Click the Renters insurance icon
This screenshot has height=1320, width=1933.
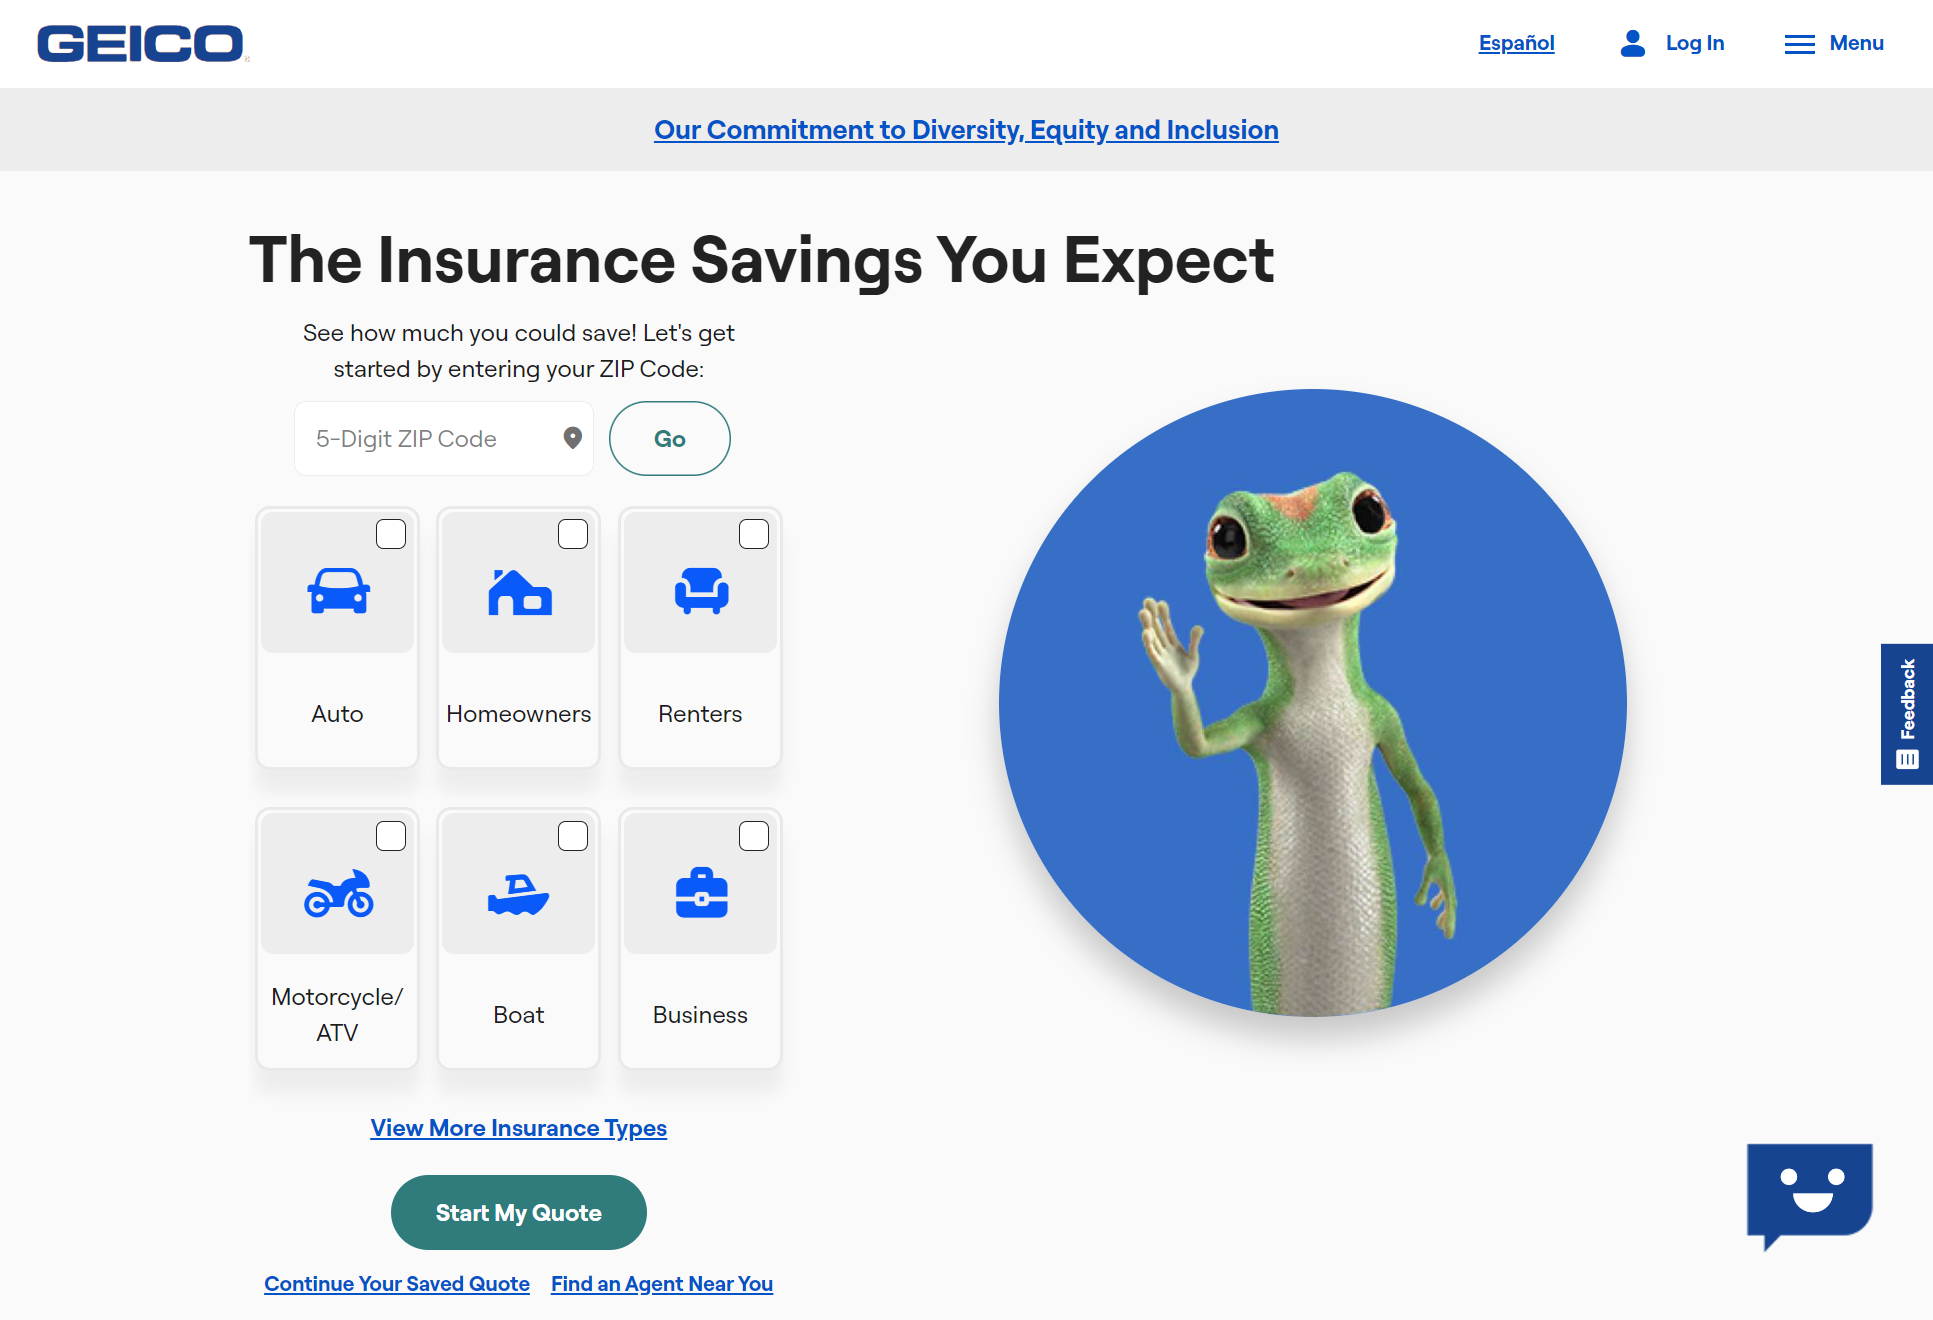pos(699,593)
